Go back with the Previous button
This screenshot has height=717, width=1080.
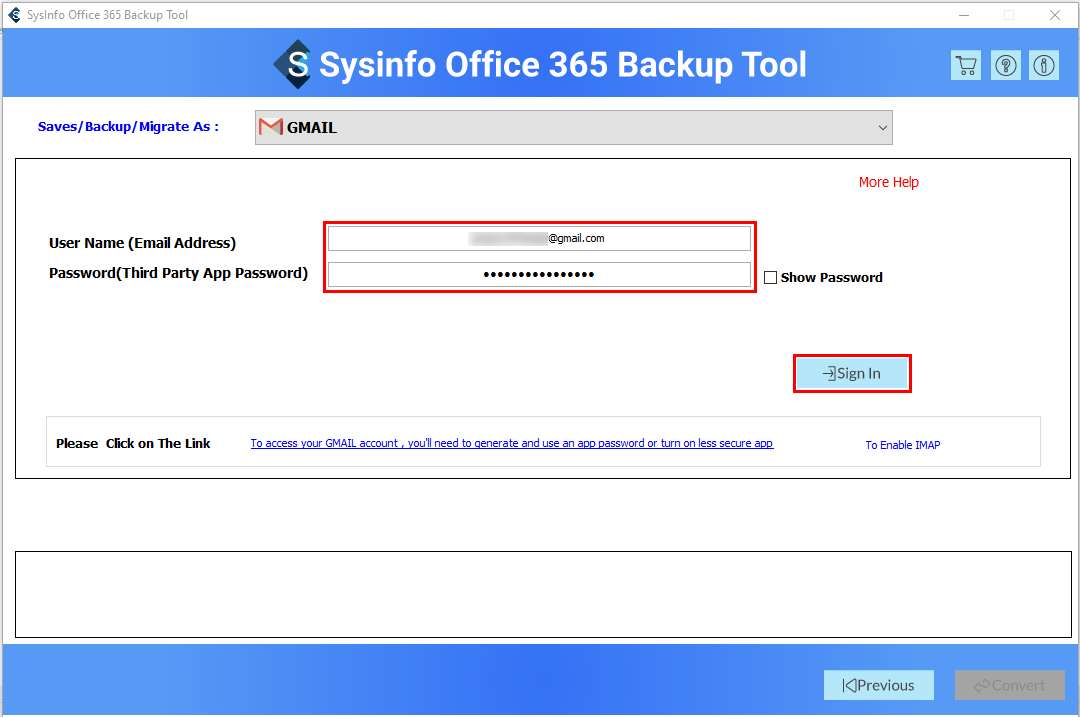[878, 685]
